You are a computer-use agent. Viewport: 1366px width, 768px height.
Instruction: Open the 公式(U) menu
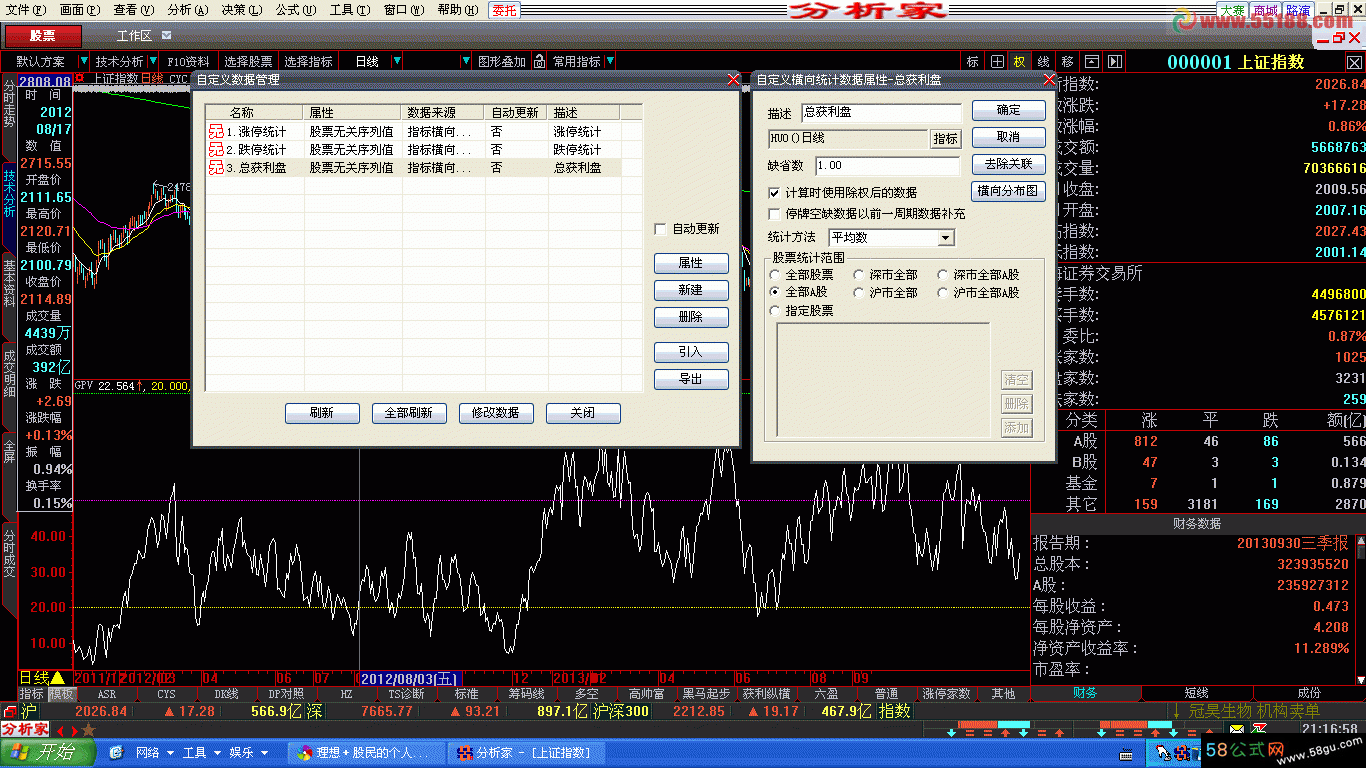[x=296, y=10]
